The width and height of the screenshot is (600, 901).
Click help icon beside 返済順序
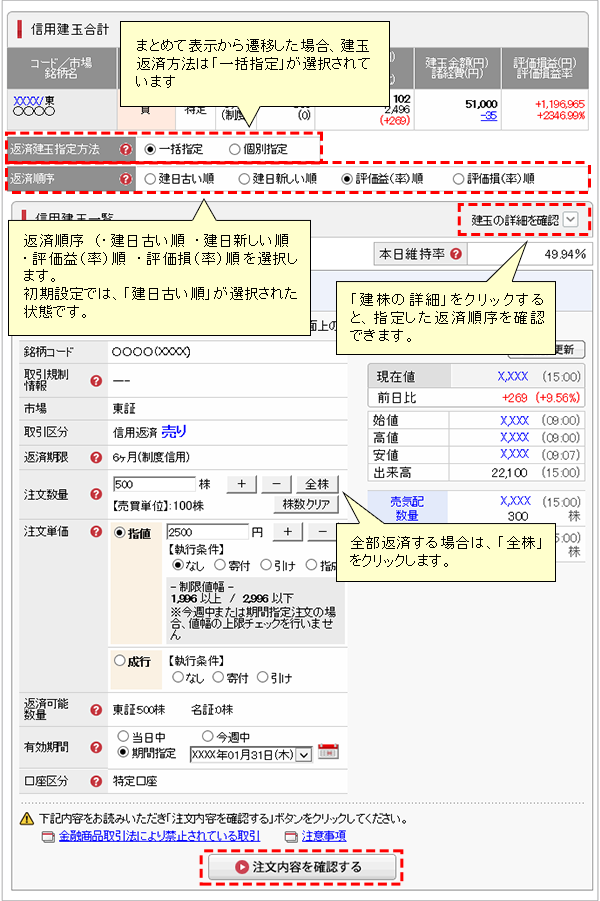coord(126,179)
